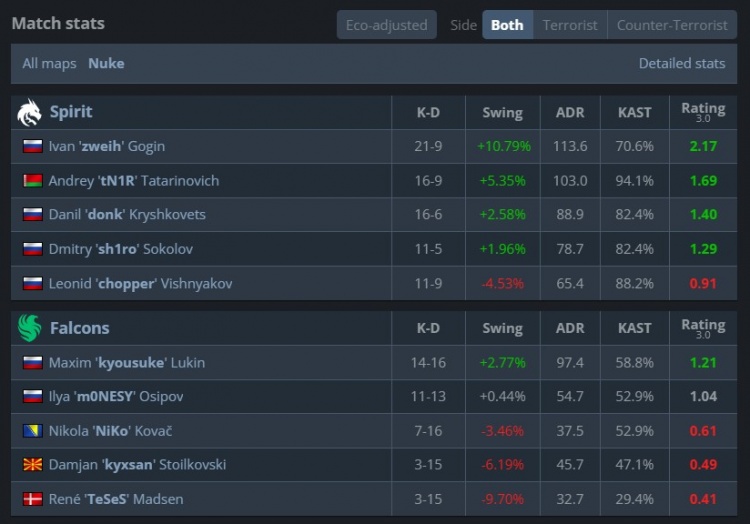Click the Spirit team dragon logo
The height and width of the screenshot is (524, 750).
[29, 112]
